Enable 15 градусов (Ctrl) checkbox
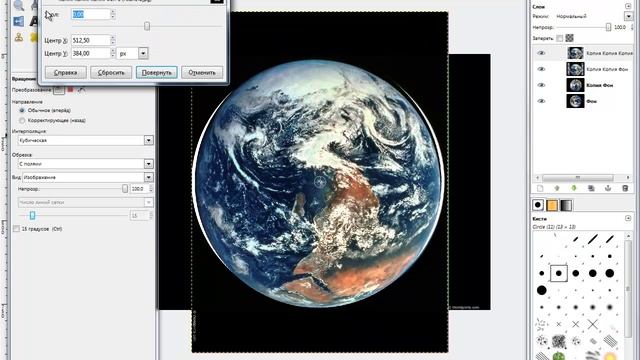640x360 pixels. [x=16, y=229]
